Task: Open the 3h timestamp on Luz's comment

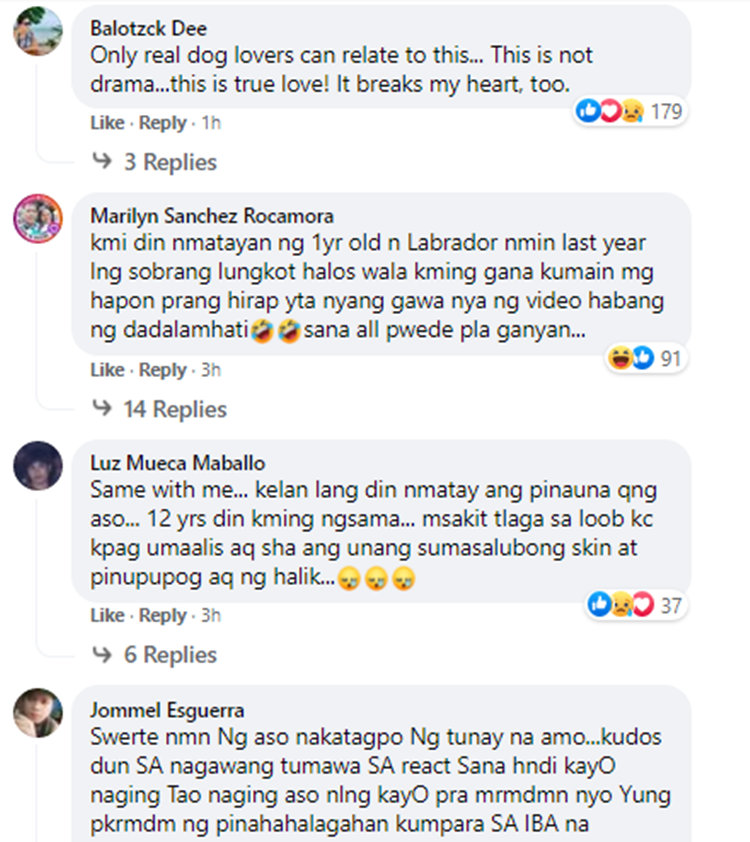Action: click(211, 615)
